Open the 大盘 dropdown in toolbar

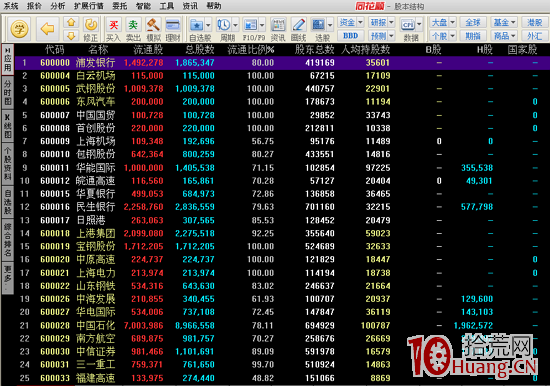[443, 22]
